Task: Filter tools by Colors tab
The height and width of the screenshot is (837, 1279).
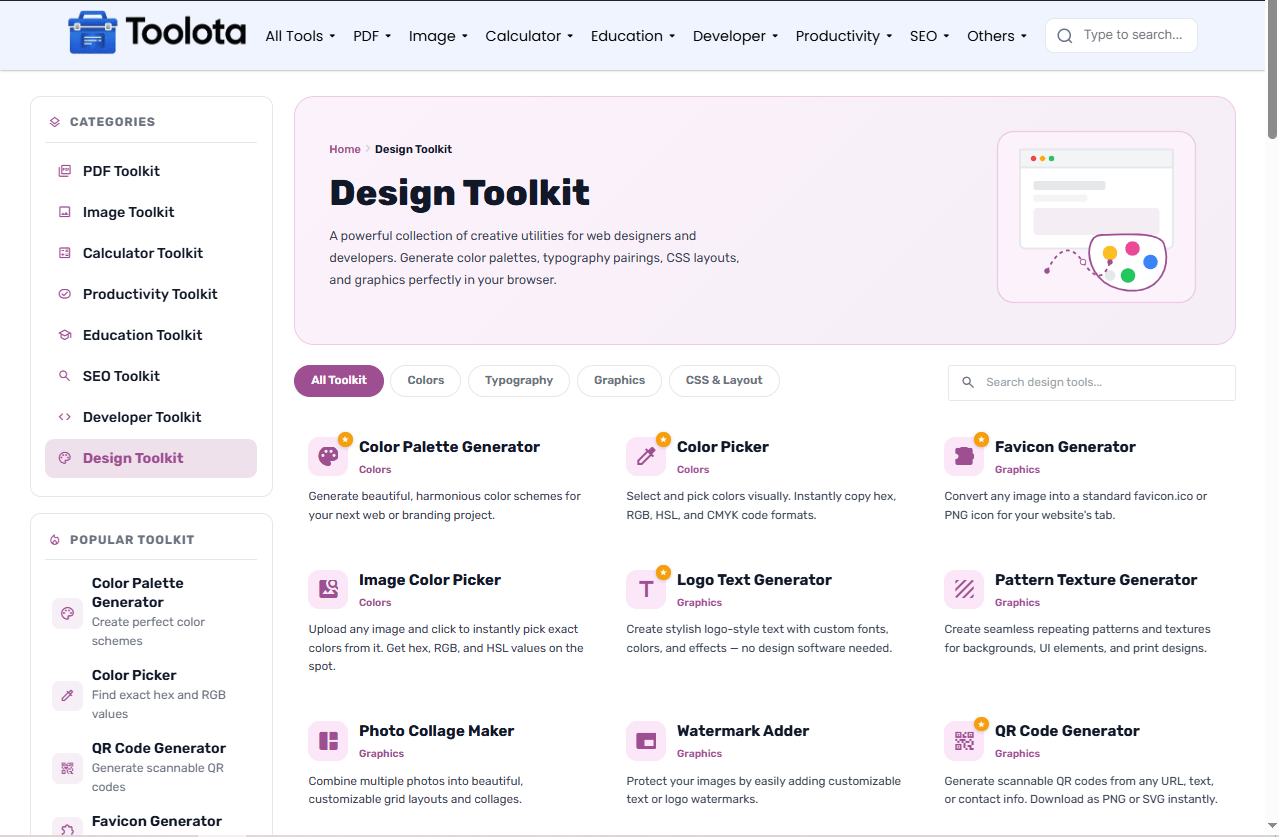Action: [426, 381]
